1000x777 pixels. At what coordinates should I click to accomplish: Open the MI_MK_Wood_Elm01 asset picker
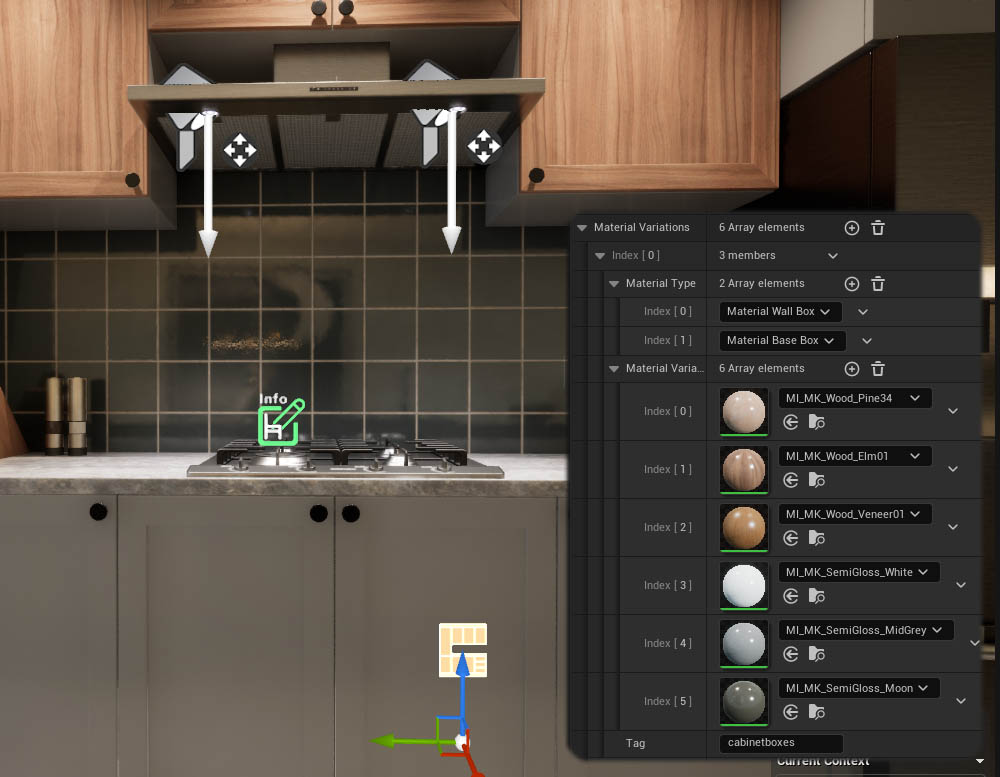855,456
